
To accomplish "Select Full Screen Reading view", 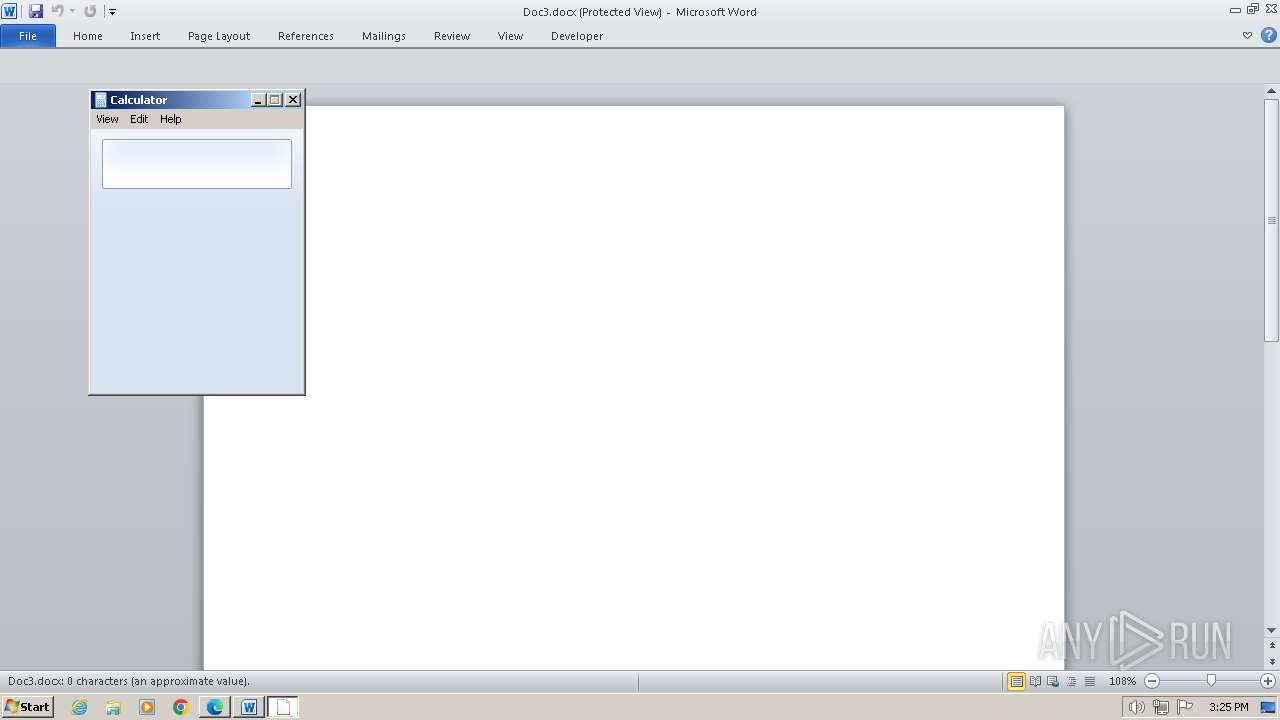I will (x=1035, y=681).
